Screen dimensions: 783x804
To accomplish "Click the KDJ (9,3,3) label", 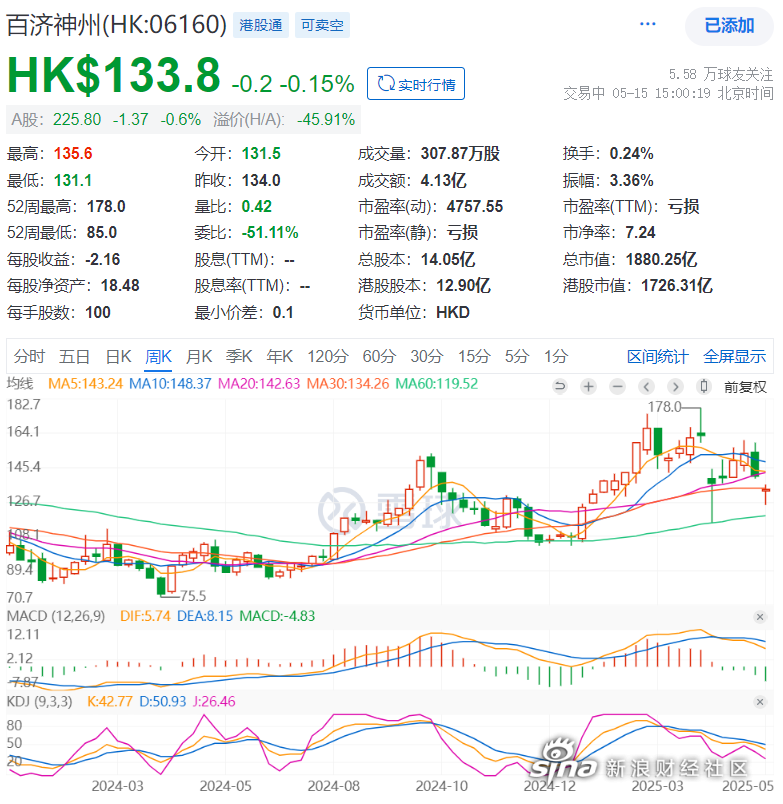I will (x=39, y=701).
